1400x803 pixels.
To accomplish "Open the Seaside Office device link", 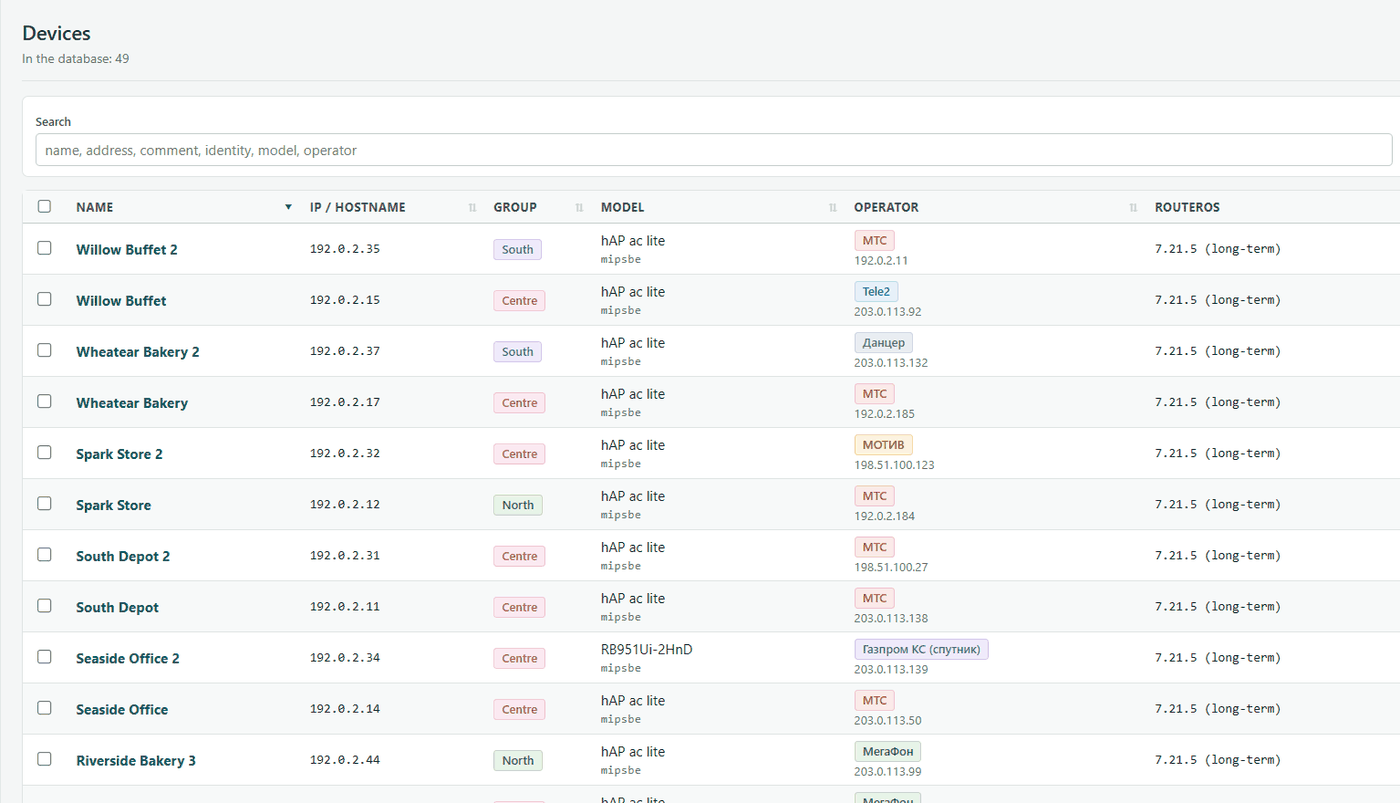I will [122, 709].
